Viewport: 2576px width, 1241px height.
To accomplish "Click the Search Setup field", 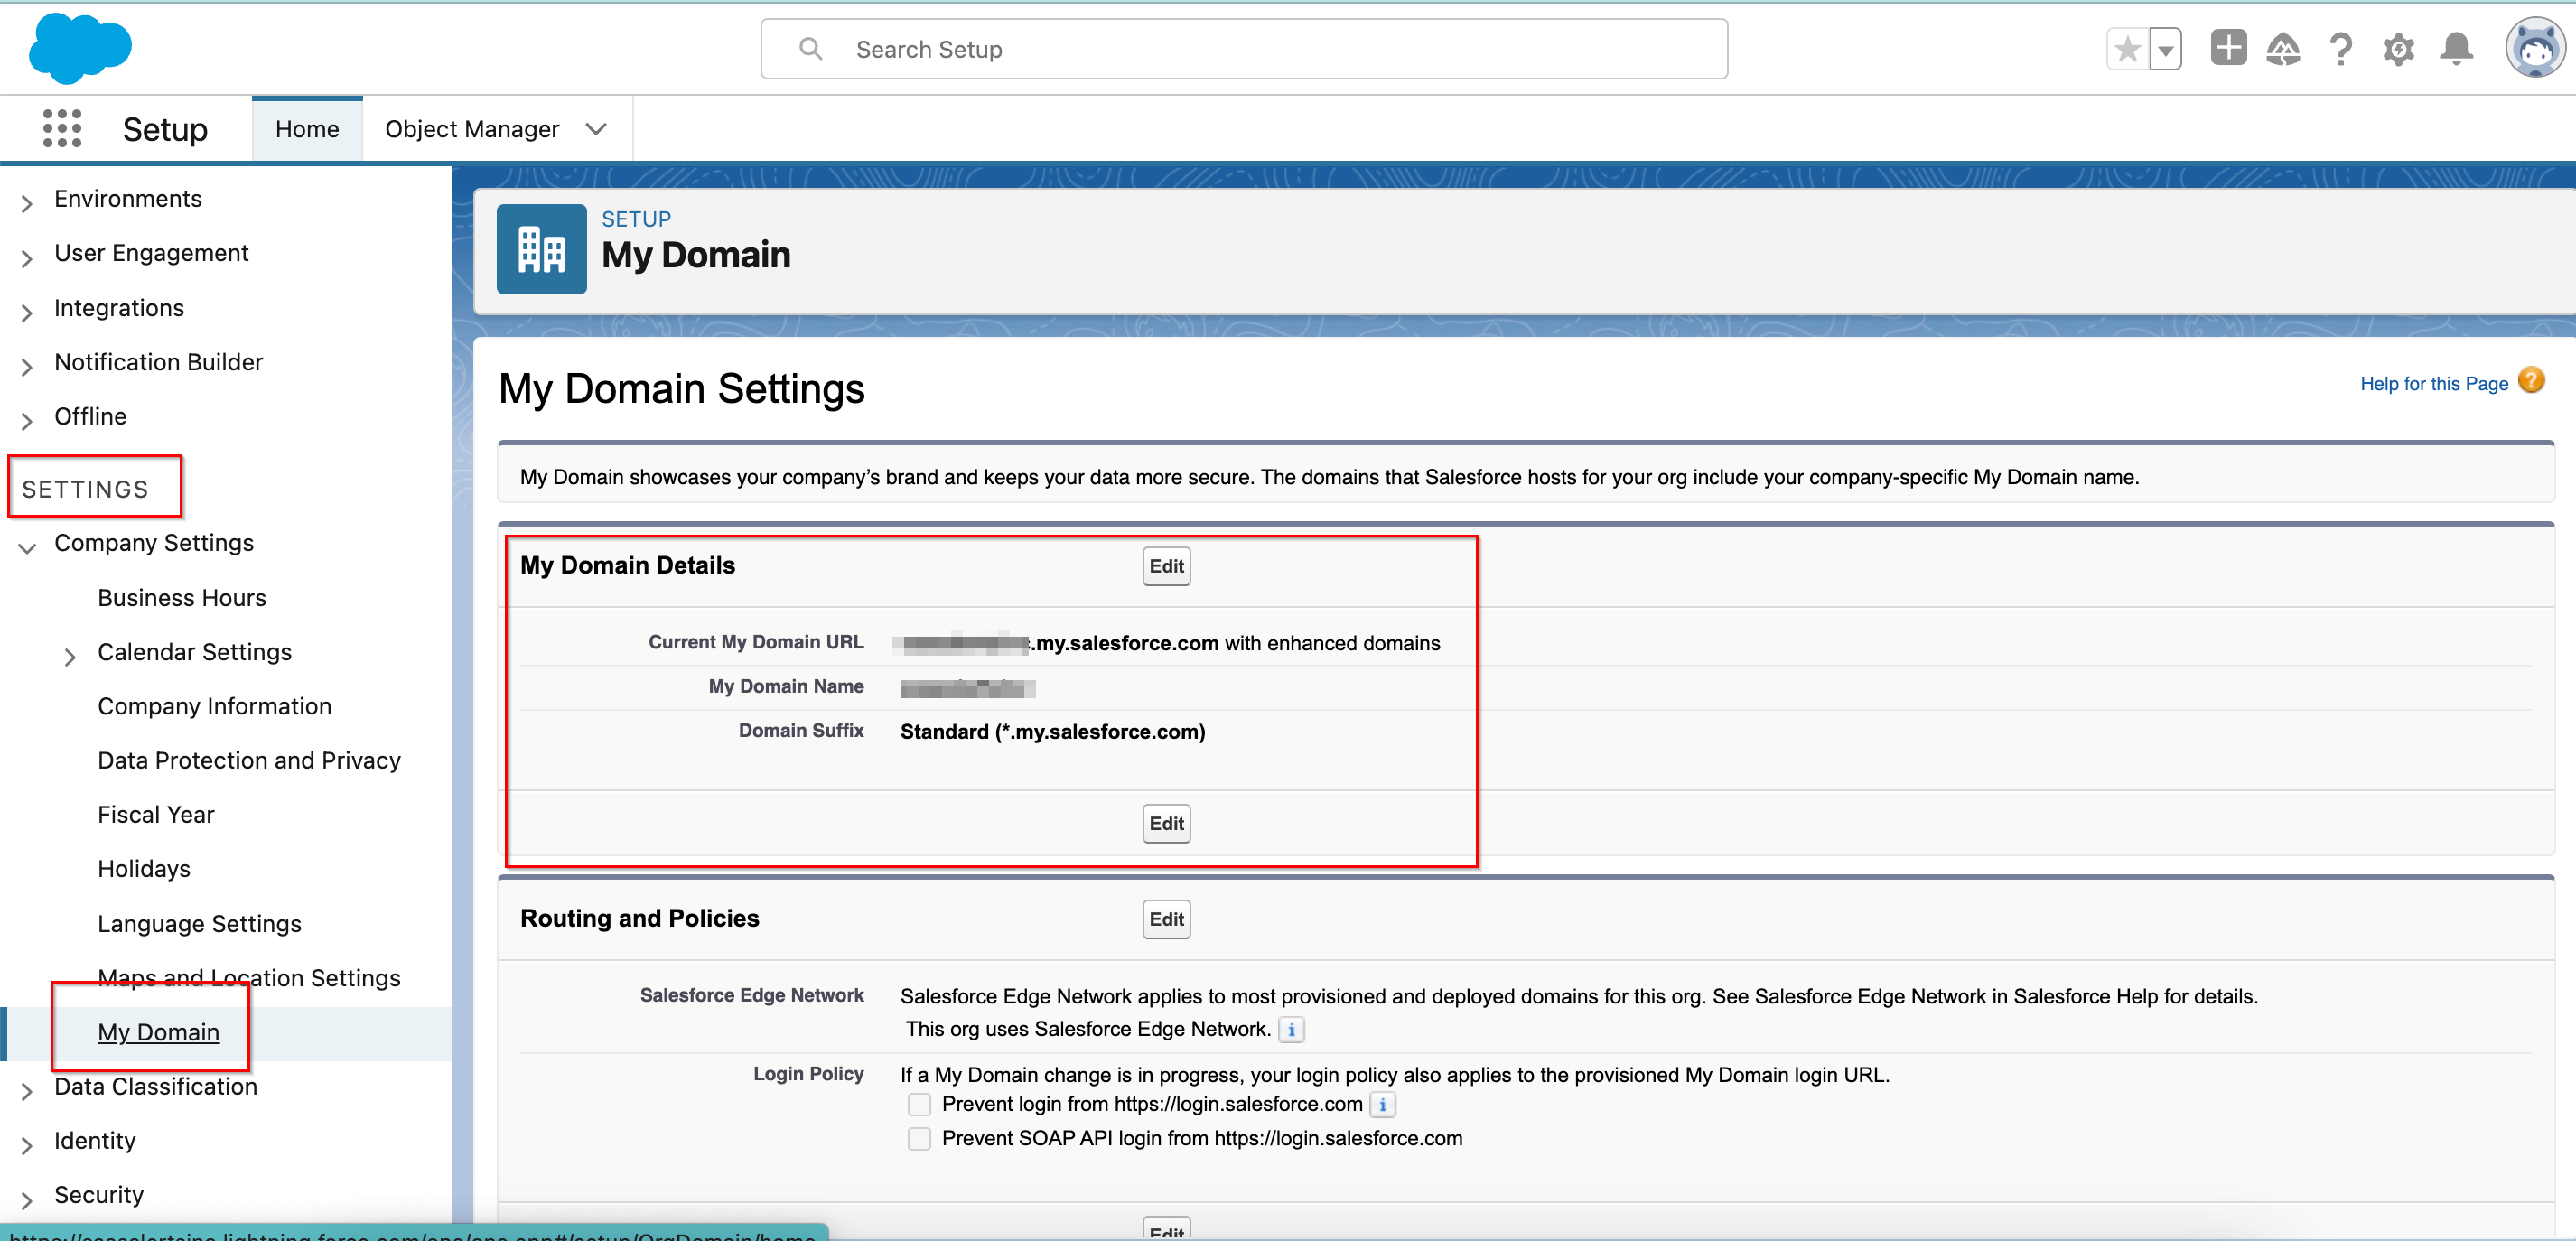I will coord(1243,49).
